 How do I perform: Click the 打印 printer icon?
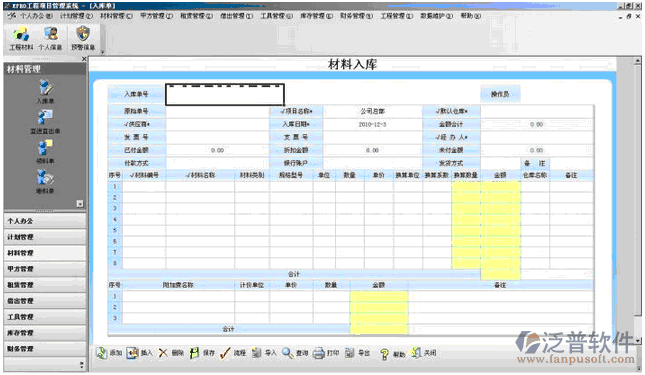tap(319, 353)
